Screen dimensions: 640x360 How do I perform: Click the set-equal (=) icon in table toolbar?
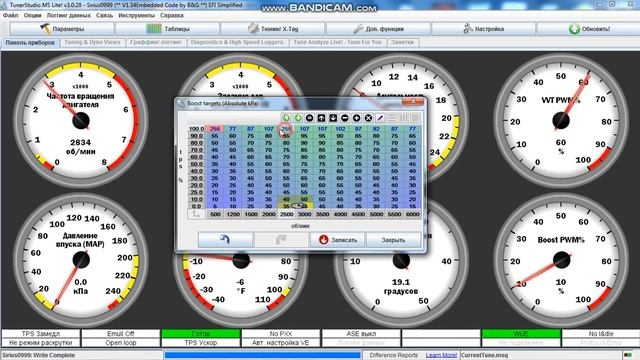[309, 118]
